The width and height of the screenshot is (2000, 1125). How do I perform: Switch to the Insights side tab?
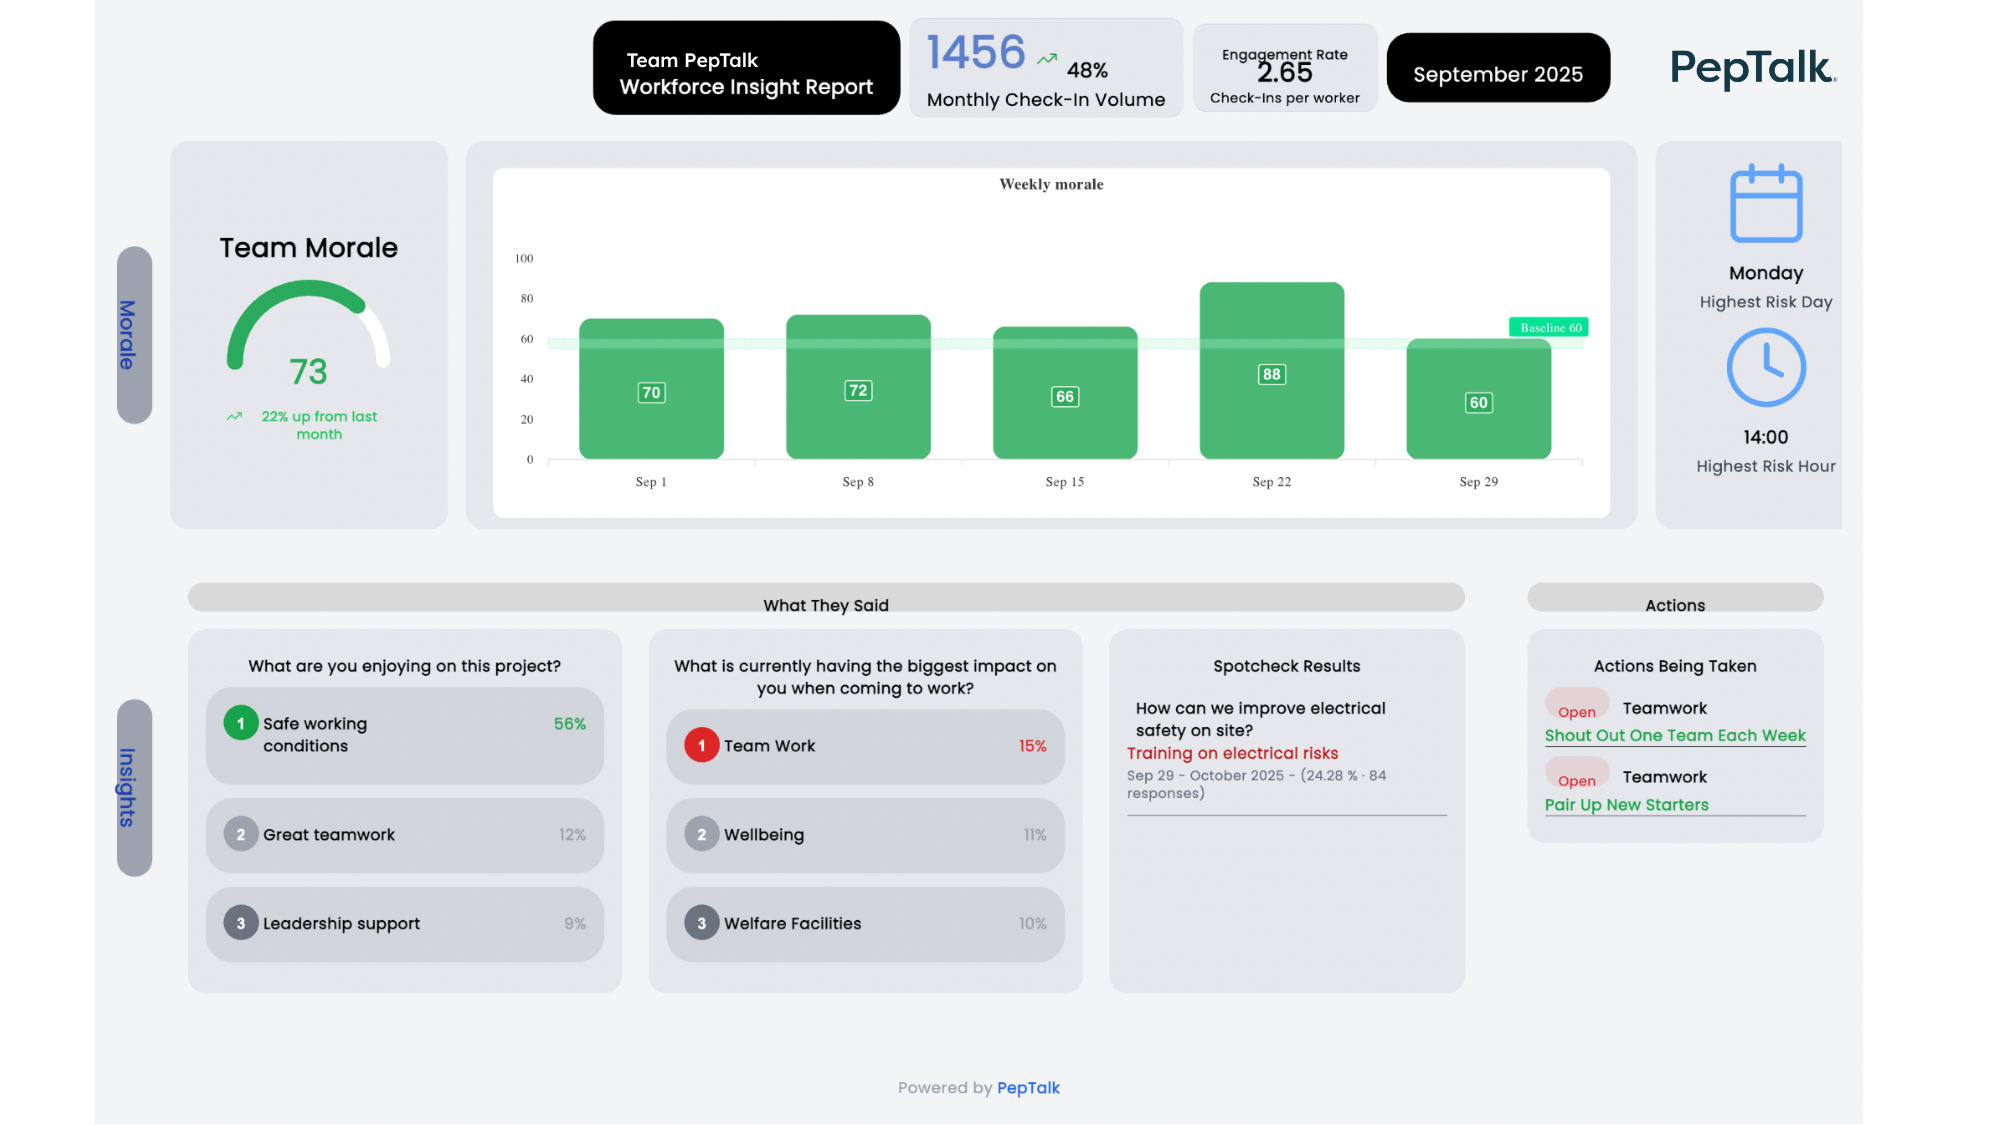pyautogui.click(x=134, y=788)
